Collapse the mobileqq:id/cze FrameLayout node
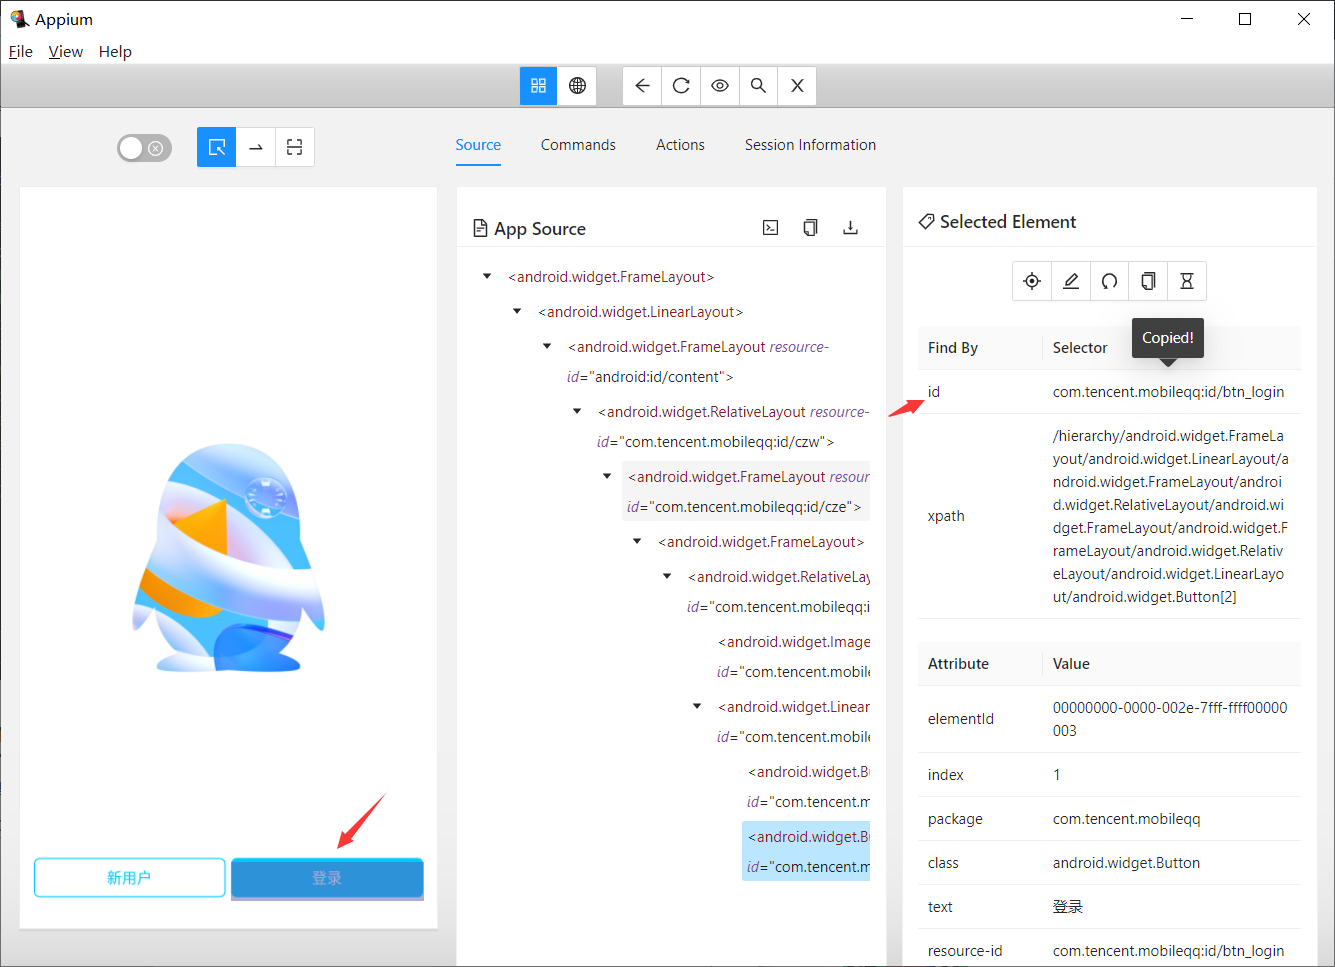 pos(607,476)
